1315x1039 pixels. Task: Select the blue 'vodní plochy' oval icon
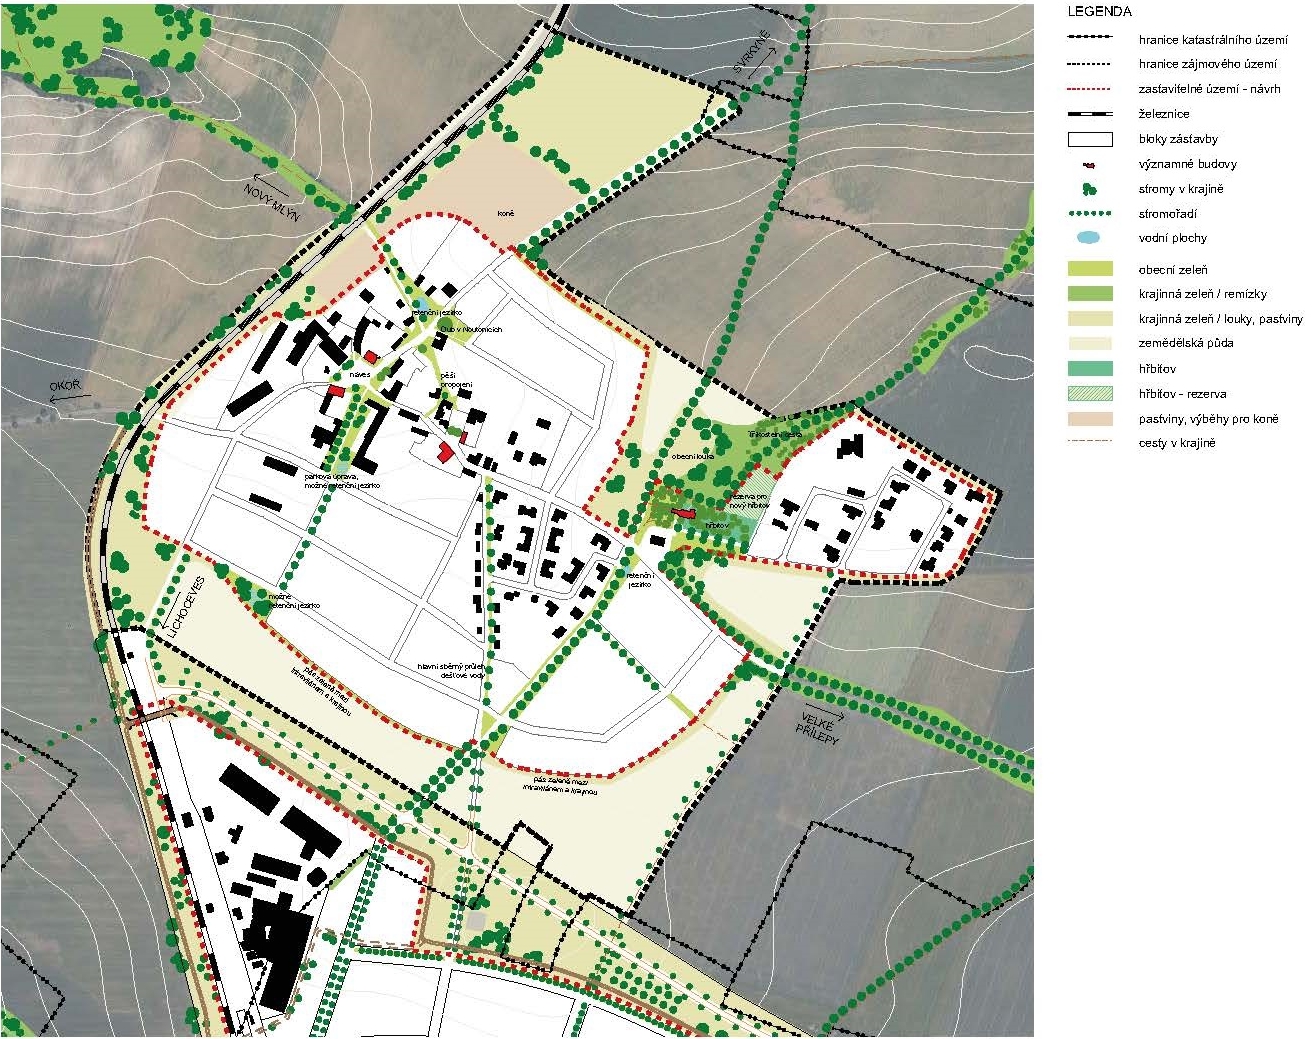coord(1089,239)
